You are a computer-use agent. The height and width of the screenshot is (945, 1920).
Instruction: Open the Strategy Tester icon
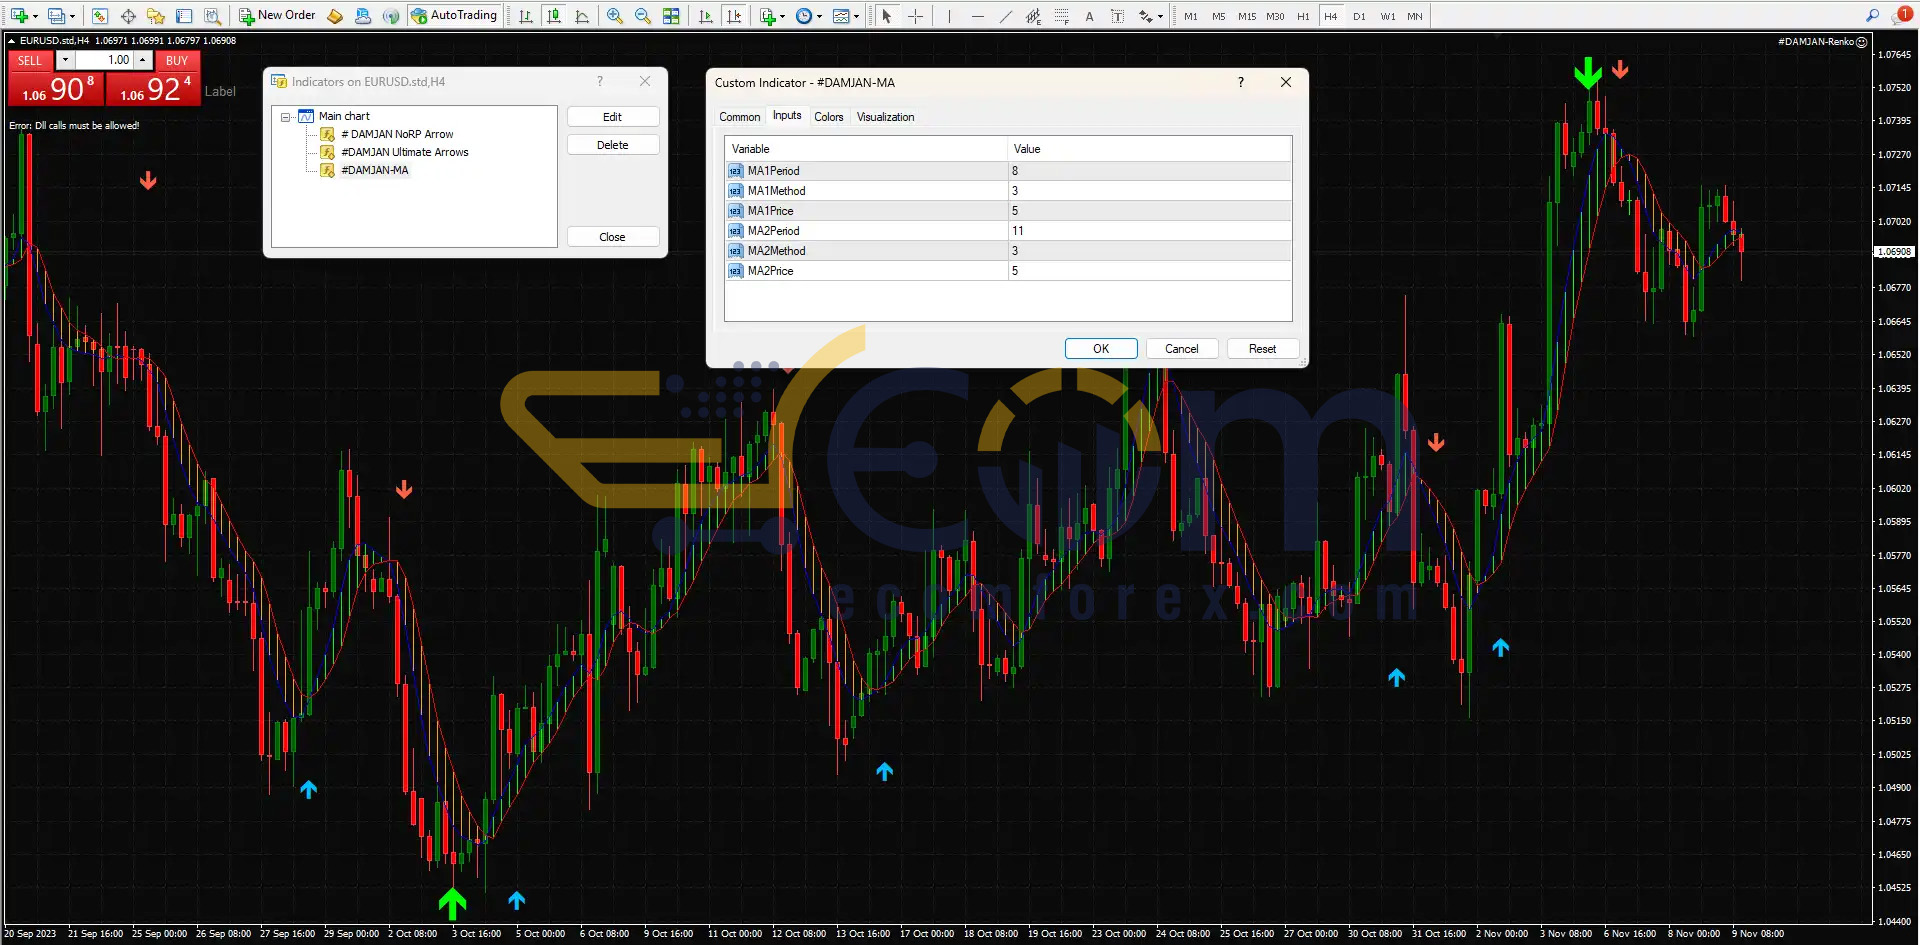pos(212,16)
